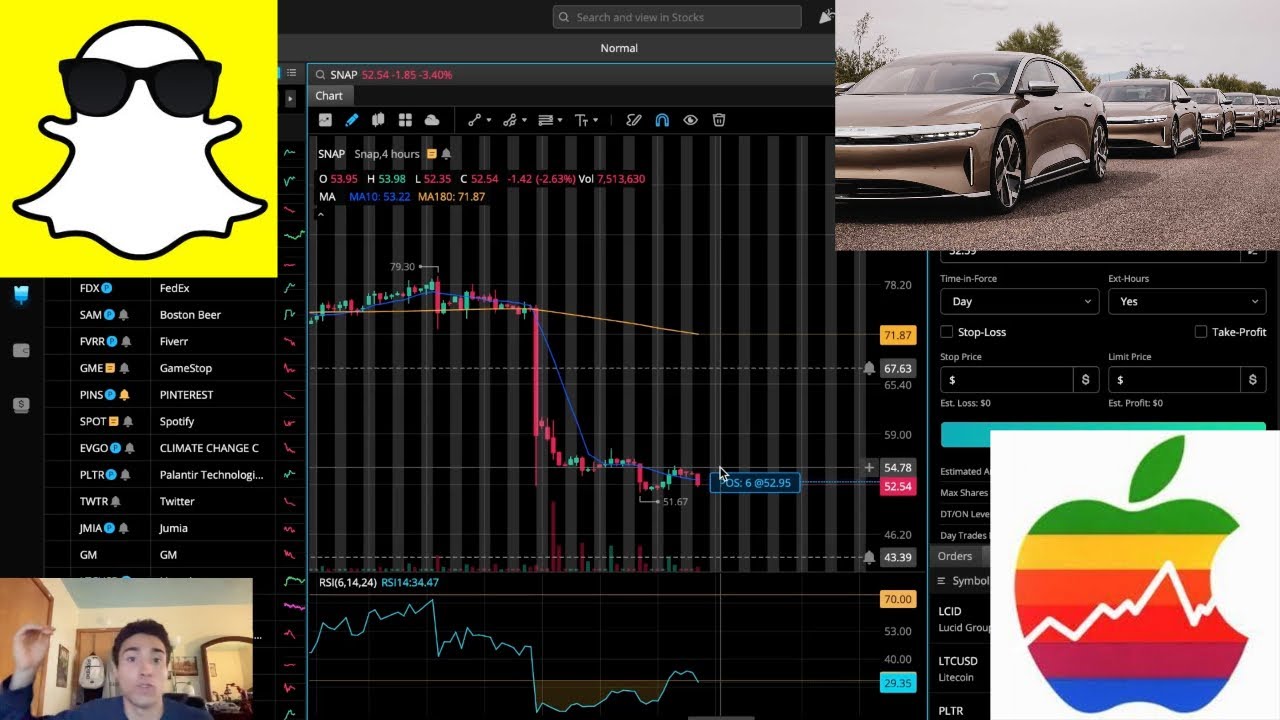Click the list view icon above the watchlist
Viewport: 1280px width, 720px height.
tap(291, 73)
